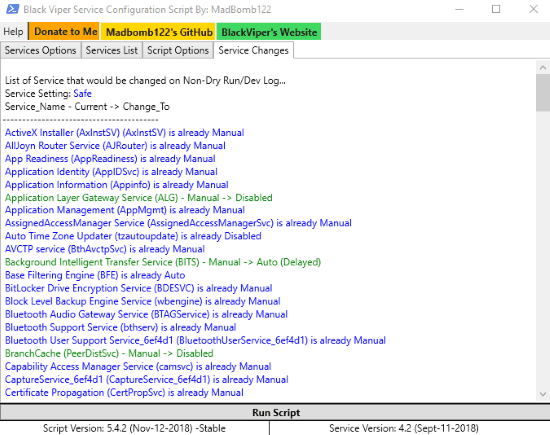Click the Capability Access Manager Service line
This screenshot has width=550, height=435.
(138, 366)
